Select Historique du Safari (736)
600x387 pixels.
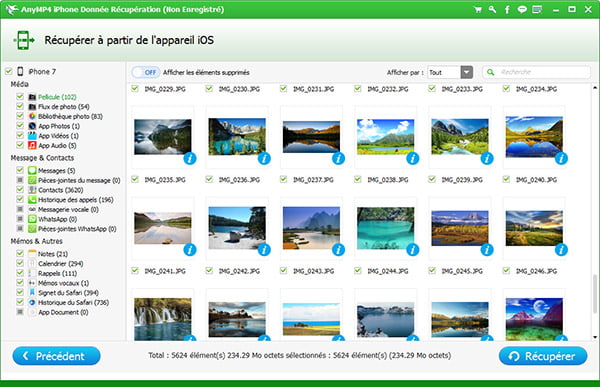(x=73, y=302)
